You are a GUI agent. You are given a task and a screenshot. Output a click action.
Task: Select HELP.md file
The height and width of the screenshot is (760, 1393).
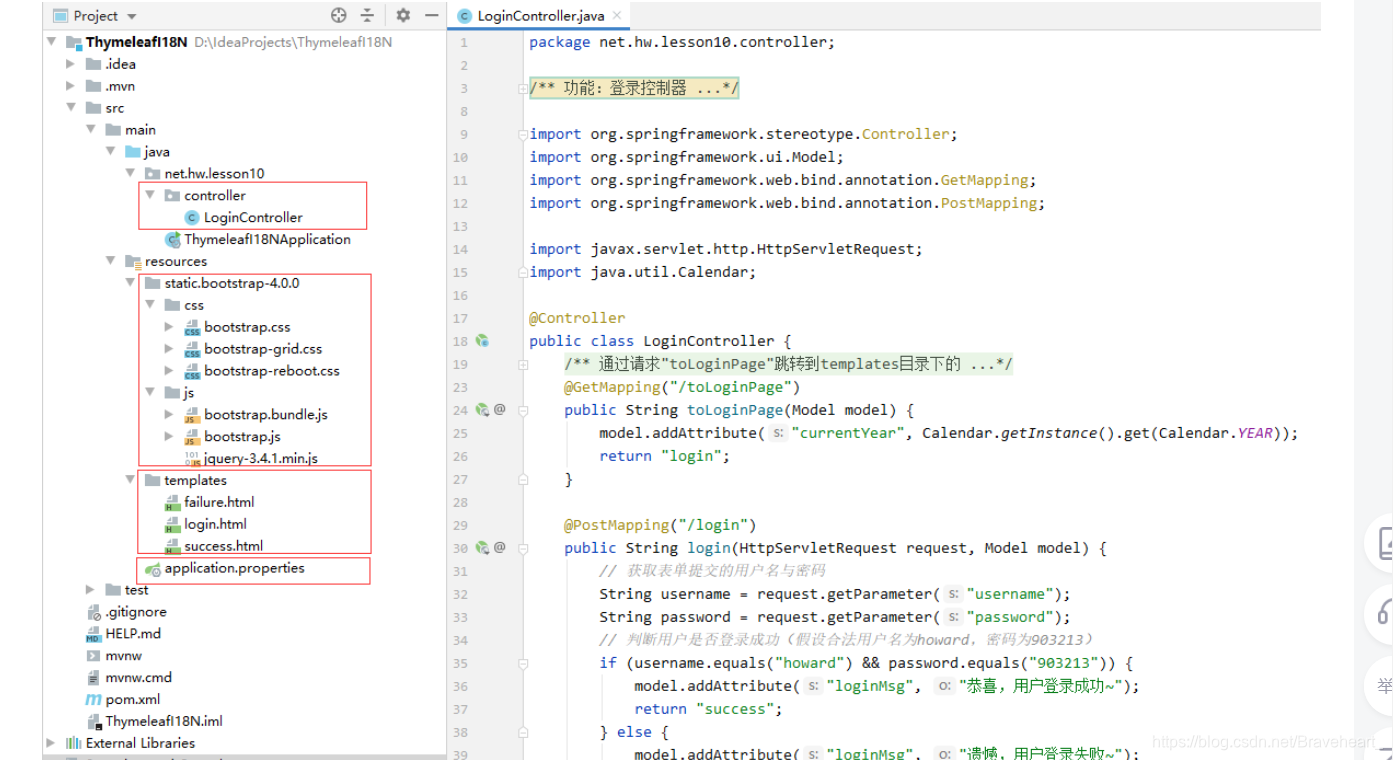(123, 634)
